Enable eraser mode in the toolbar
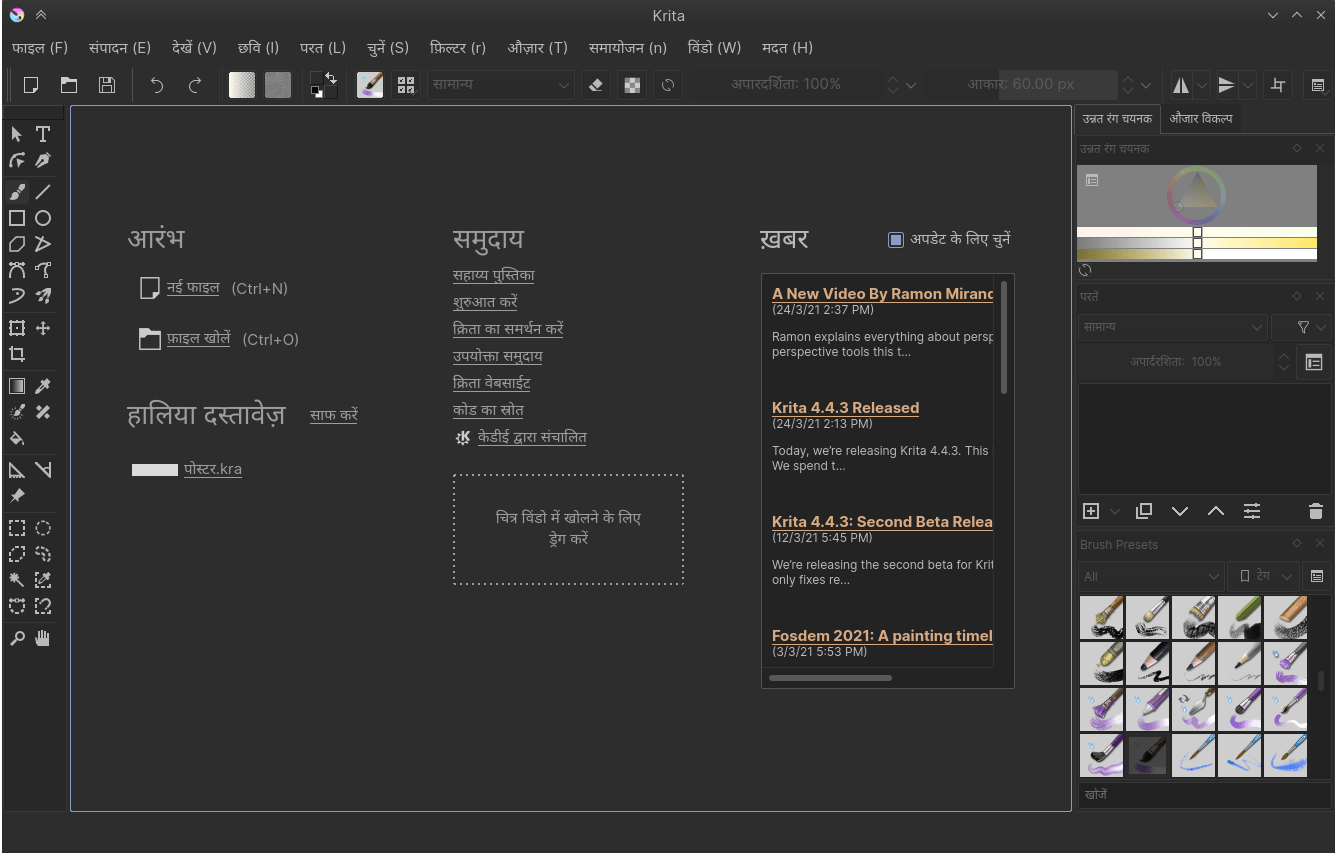Screen dimensions: 1335x853 click(595, 85)
